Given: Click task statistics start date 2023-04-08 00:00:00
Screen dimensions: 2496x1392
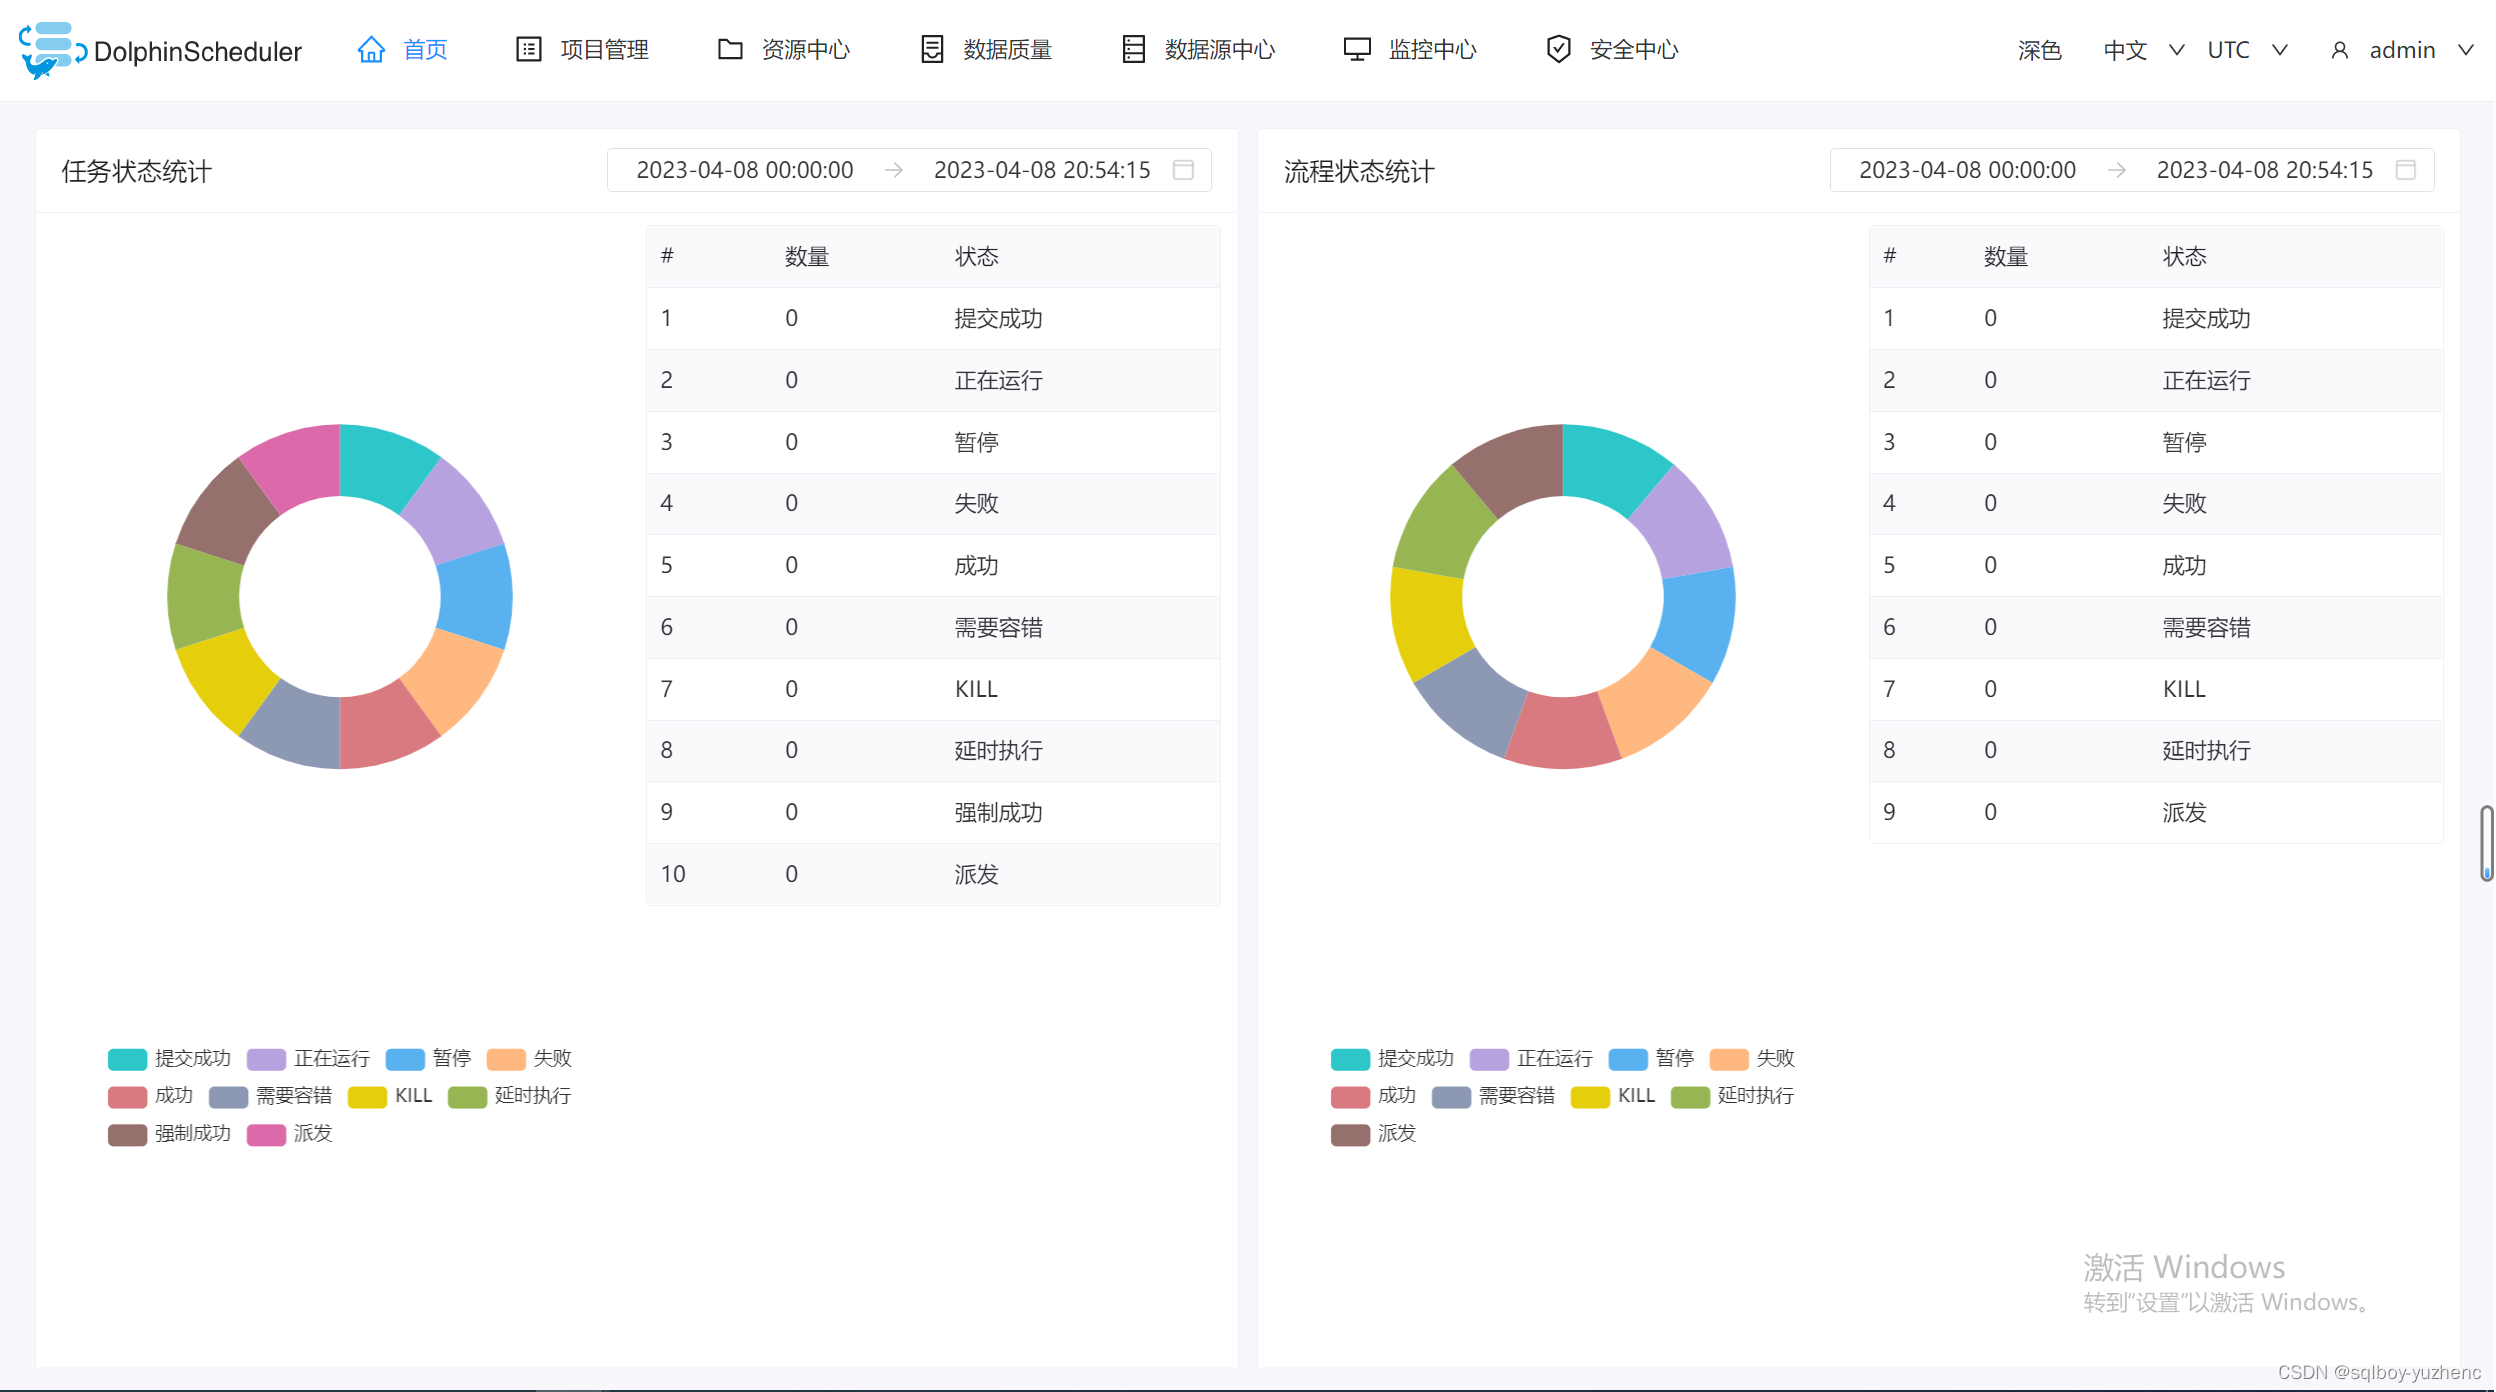Looking at the screenshot, I should pos(745,170).
